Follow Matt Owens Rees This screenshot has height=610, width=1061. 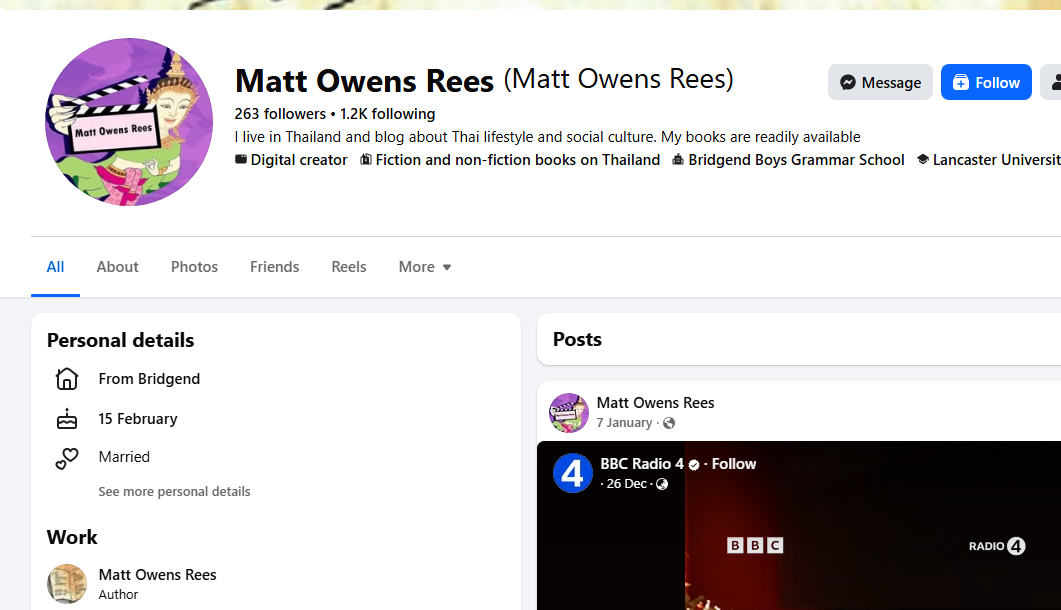[986, 82]
